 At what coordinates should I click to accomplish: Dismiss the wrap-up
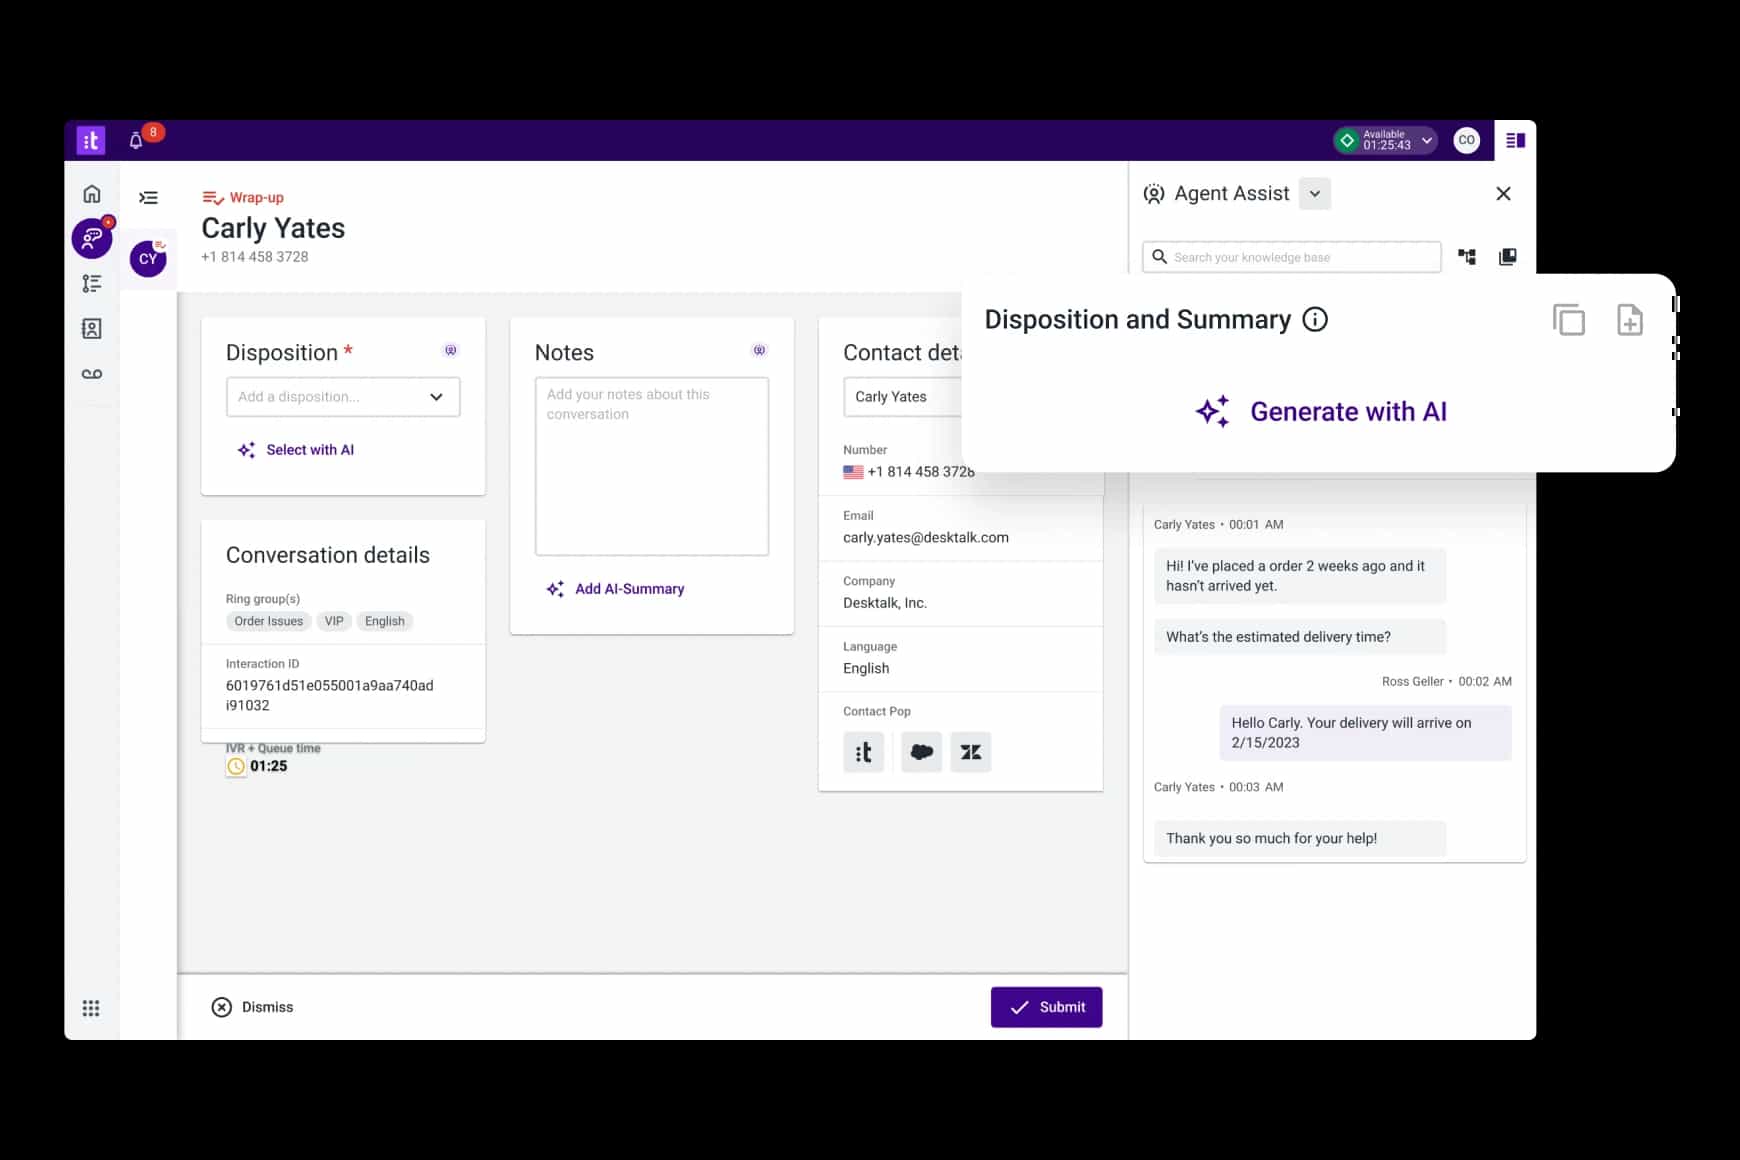(x=253, y=1007)
